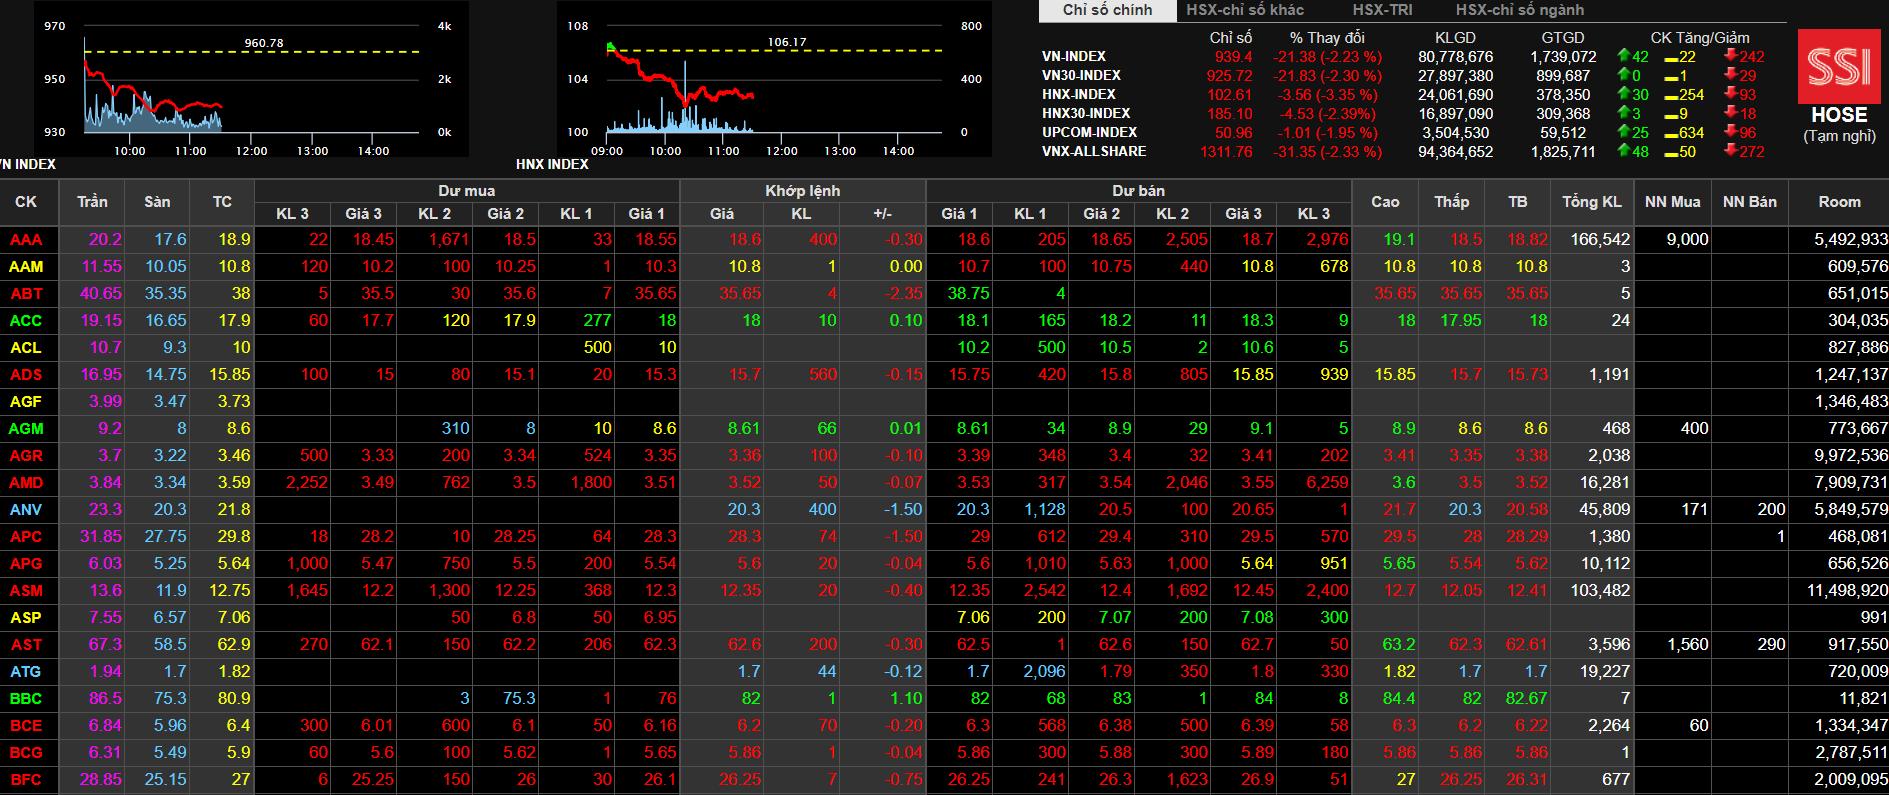Open the HSX-chỉ số khác tab
1889x795 pixels.
point(1245,10)
